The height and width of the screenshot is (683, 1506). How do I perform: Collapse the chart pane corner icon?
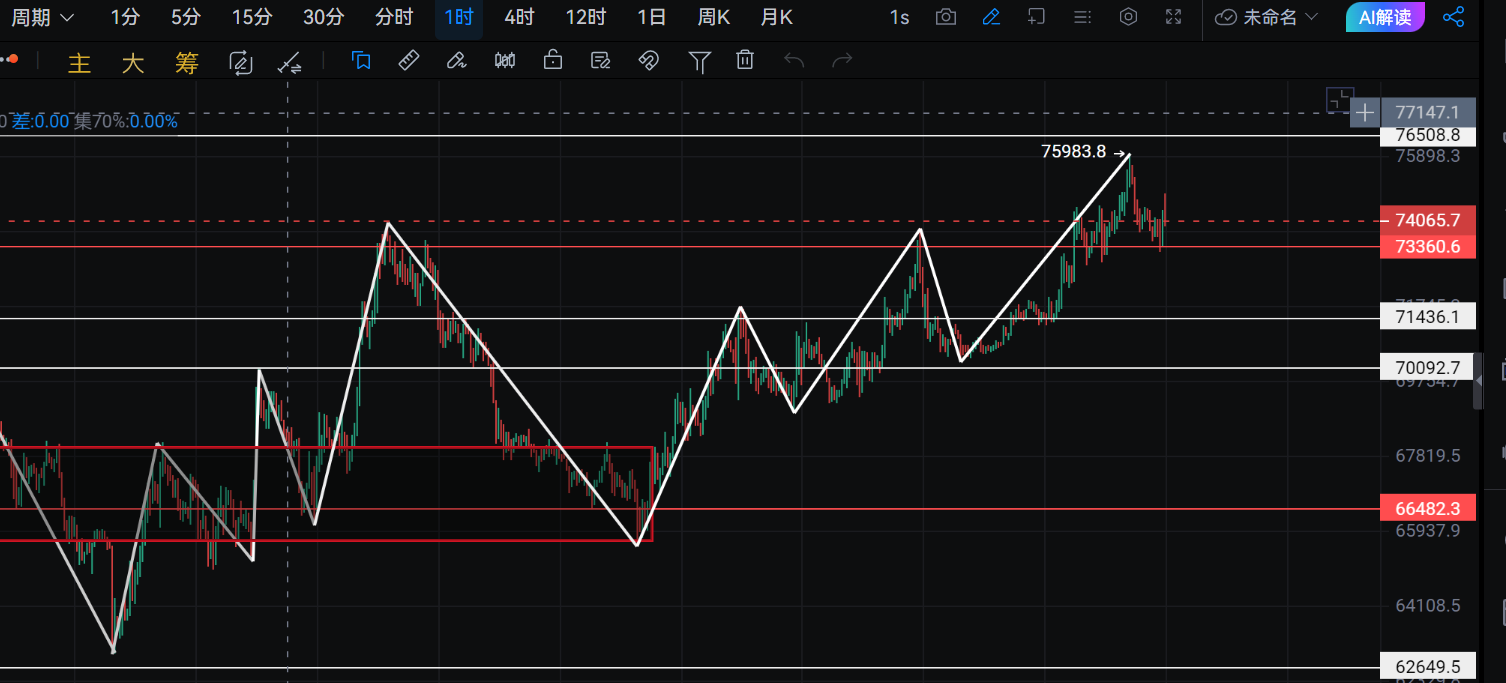click(x=1337, y=99)
